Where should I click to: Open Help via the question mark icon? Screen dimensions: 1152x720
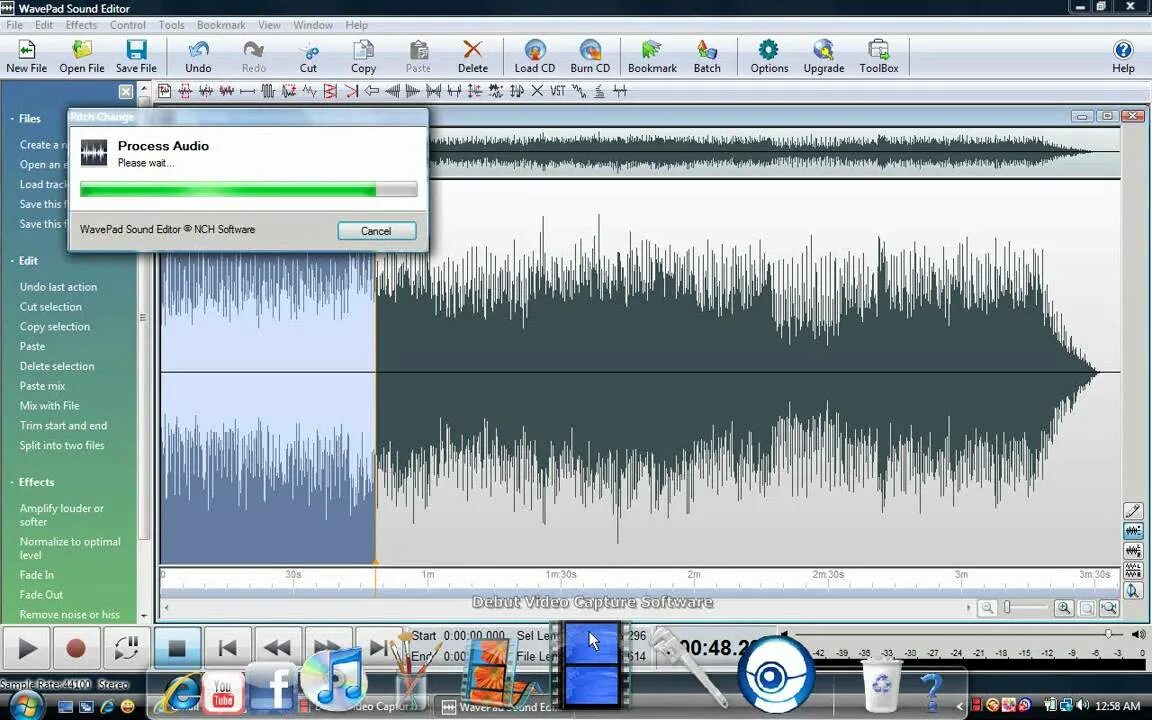(x=1123, y=57)
